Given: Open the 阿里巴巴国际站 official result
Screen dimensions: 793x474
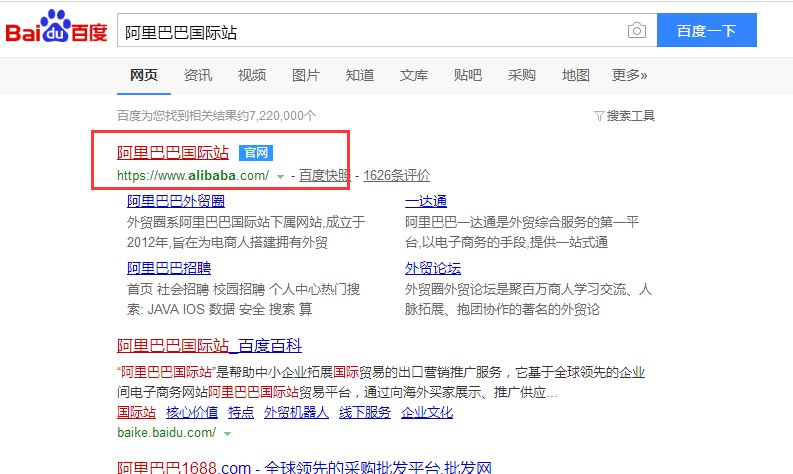Looking at the screenshot, I should click(x=173, y=153).
